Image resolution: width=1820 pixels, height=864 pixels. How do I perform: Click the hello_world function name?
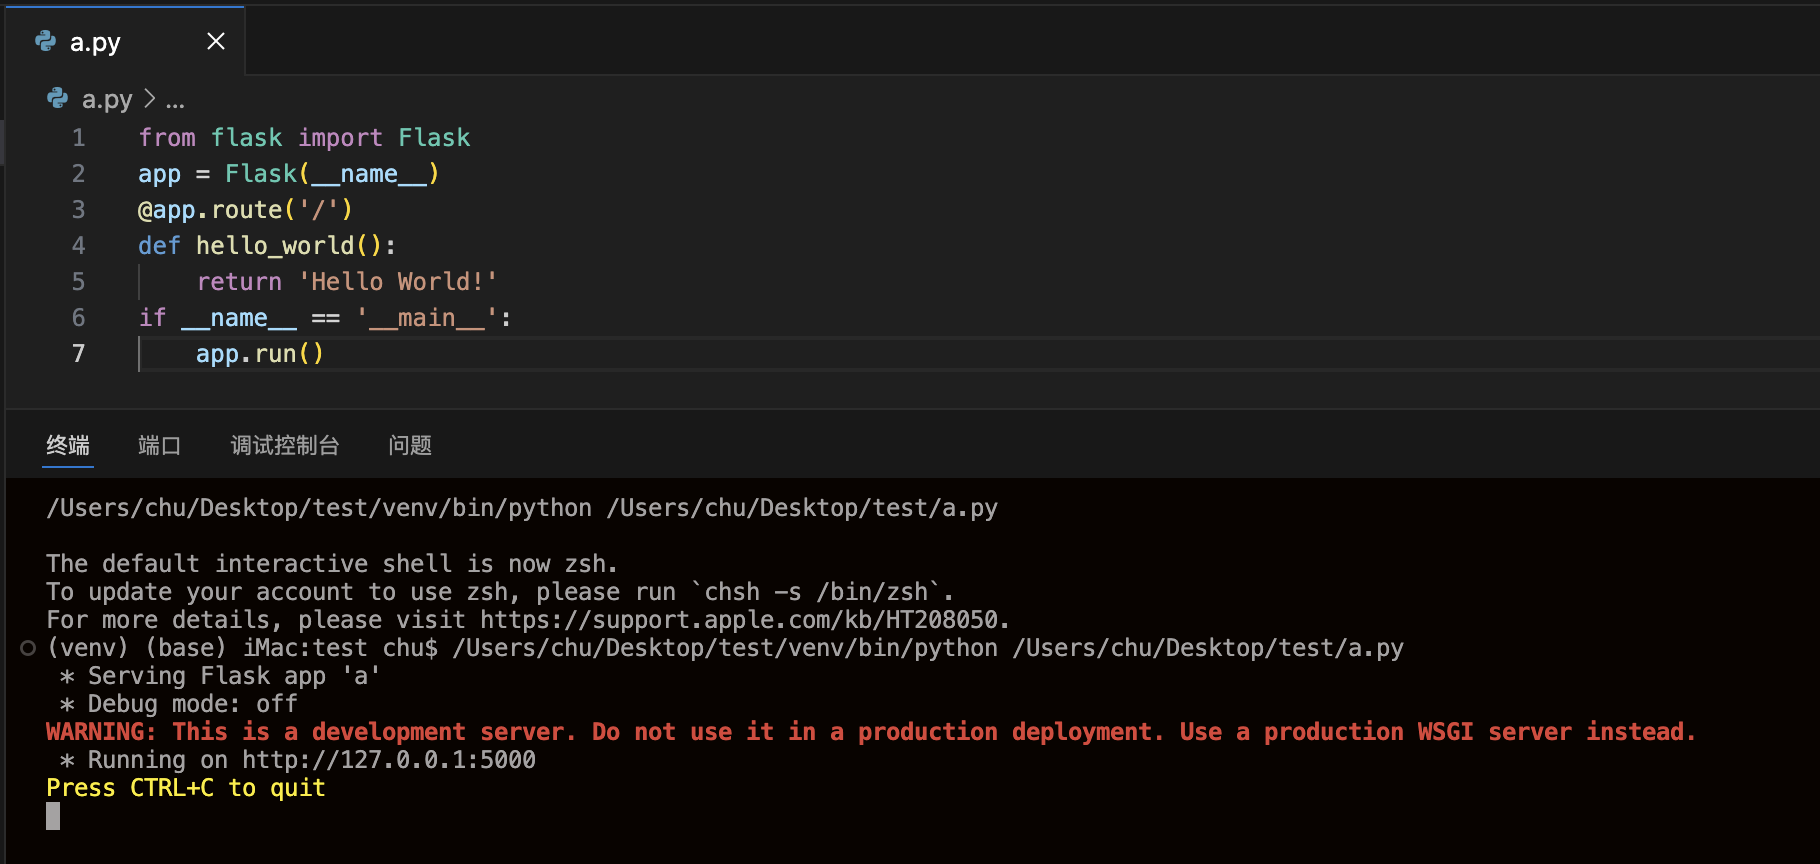point(275,246)
